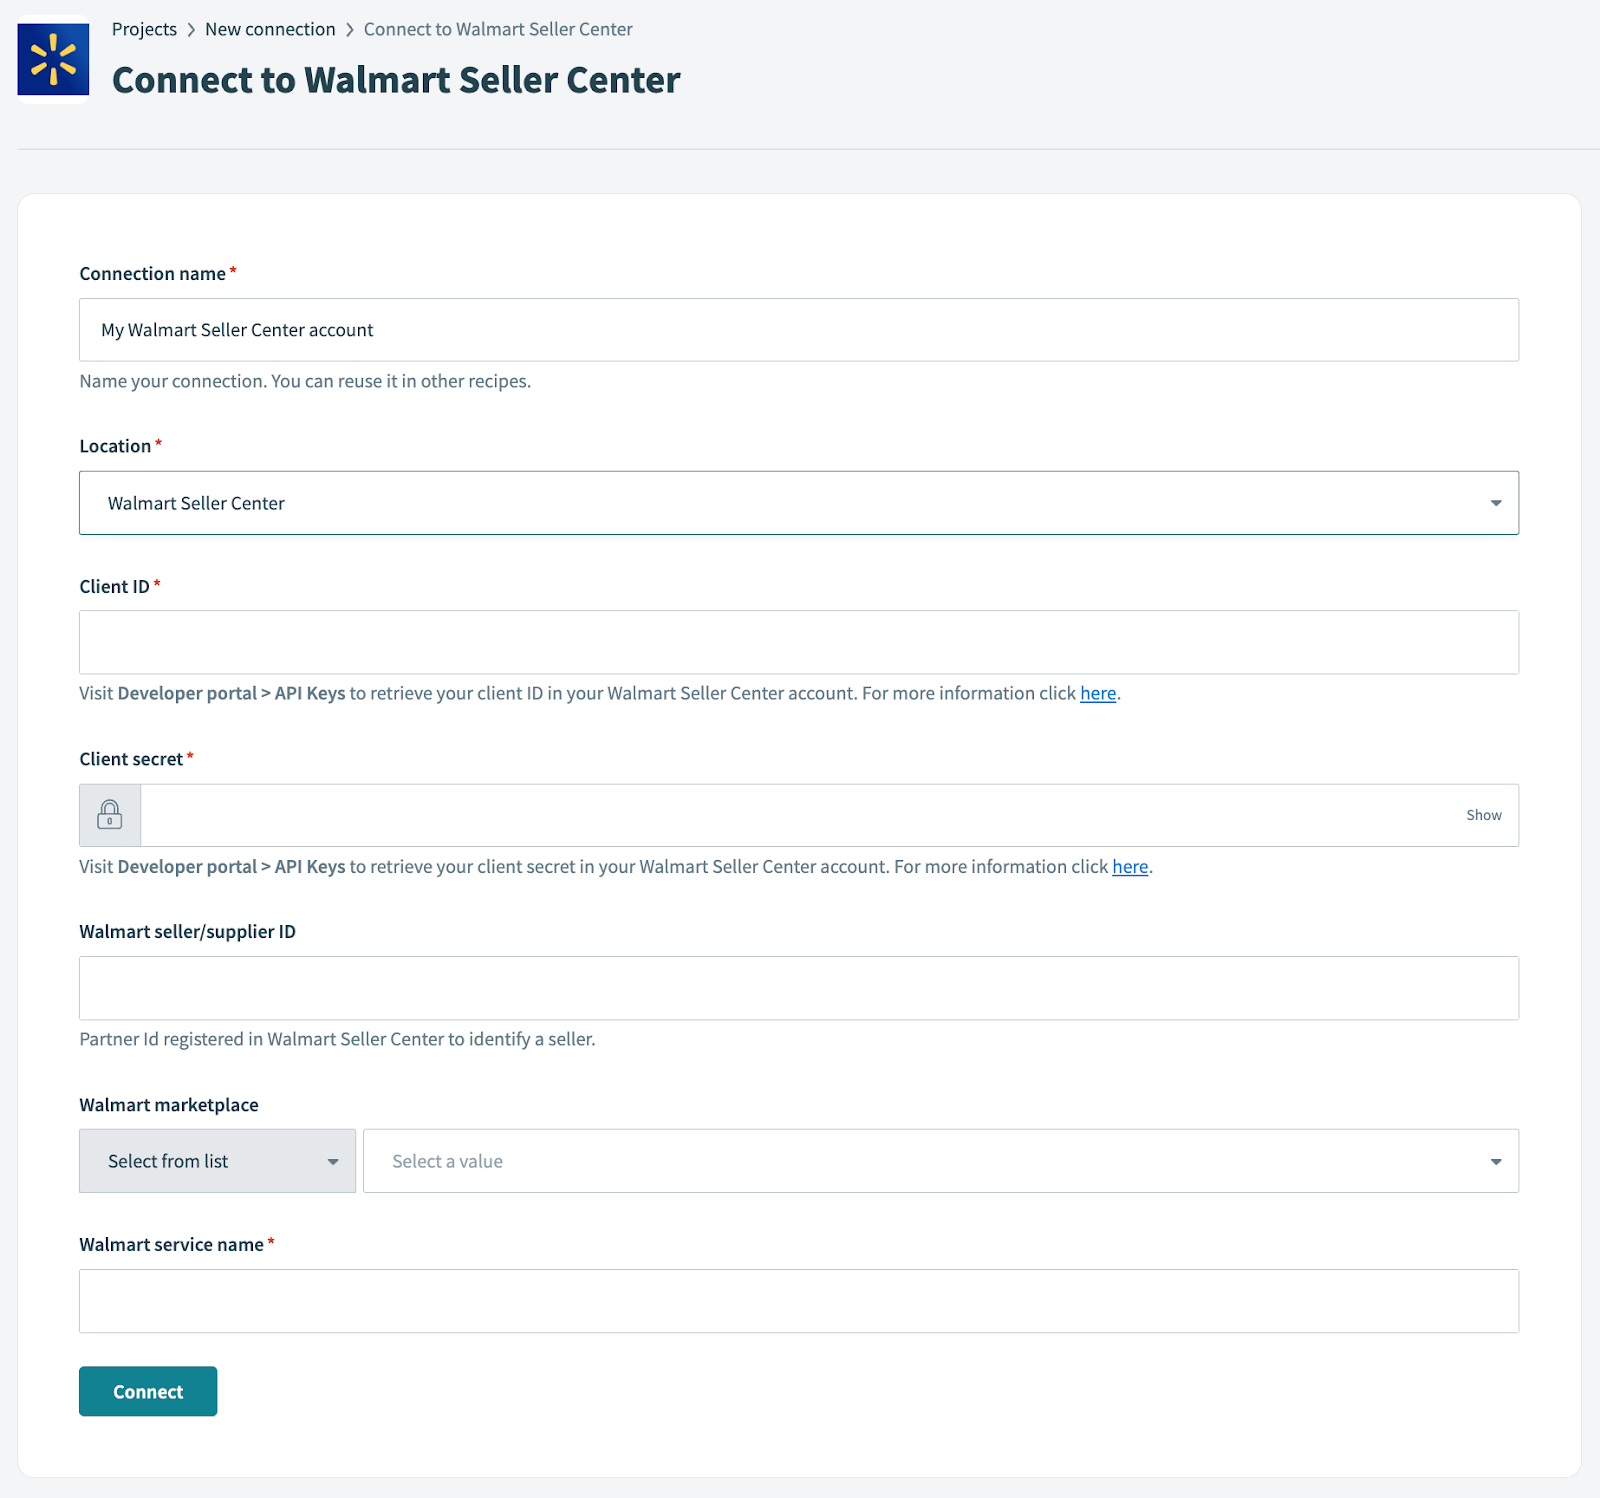This screenshot has width=1600, height=1498.
Task: Click the lock icon beside Client secret
Action: tap(109, 814)
